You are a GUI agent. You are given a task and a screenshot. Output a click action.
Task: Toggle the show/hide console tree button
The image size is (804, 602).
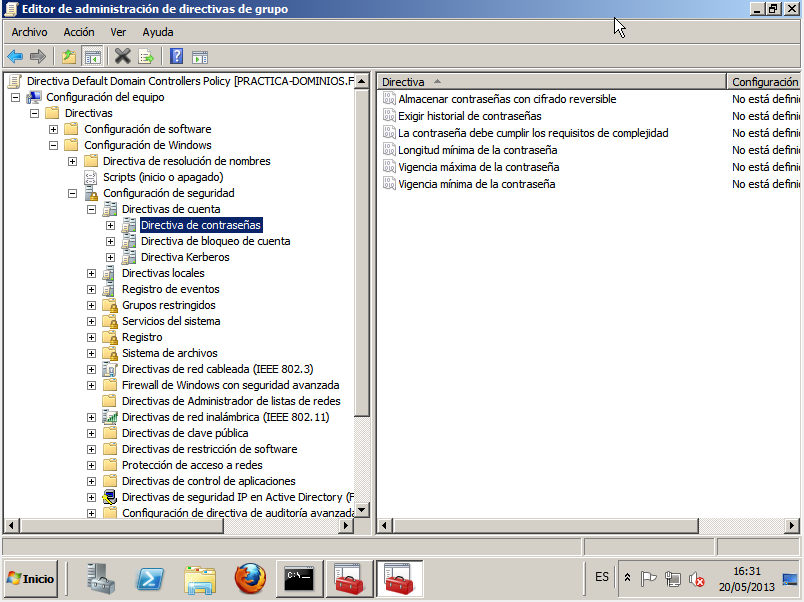(x=92, y=56)
